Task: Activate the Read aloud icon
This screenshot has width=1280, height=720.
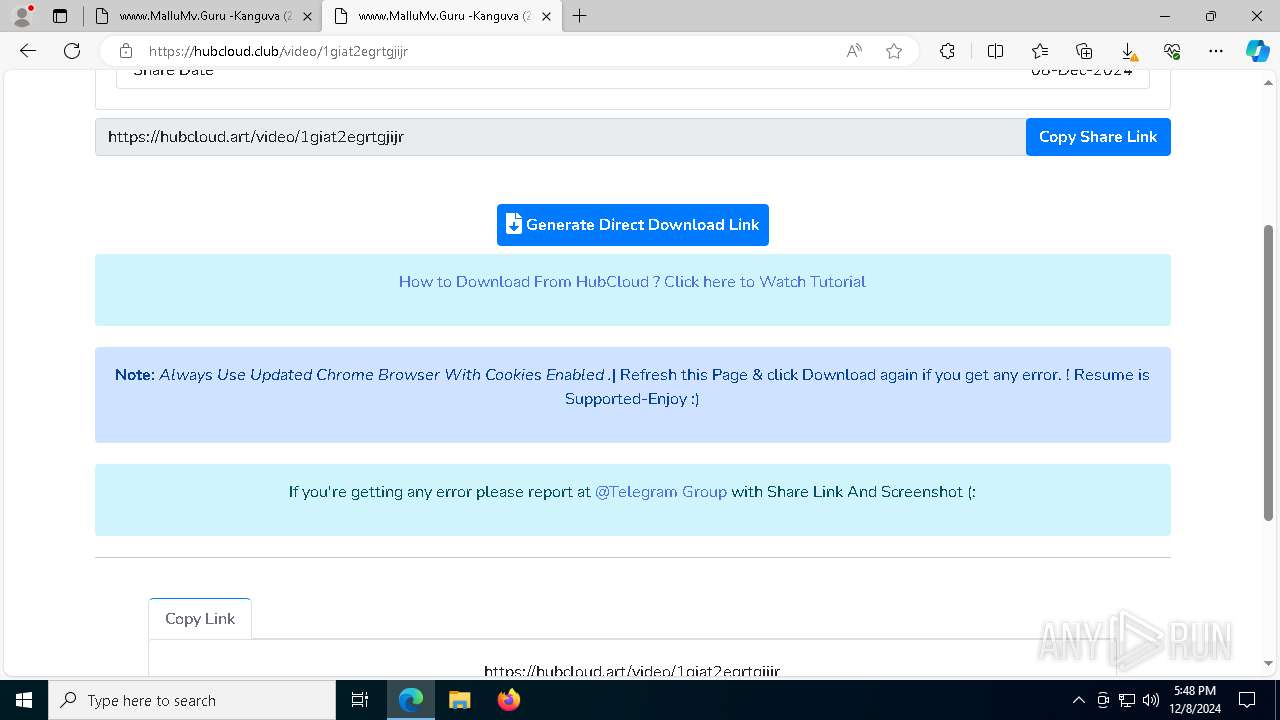Action: tap(854, 51)
